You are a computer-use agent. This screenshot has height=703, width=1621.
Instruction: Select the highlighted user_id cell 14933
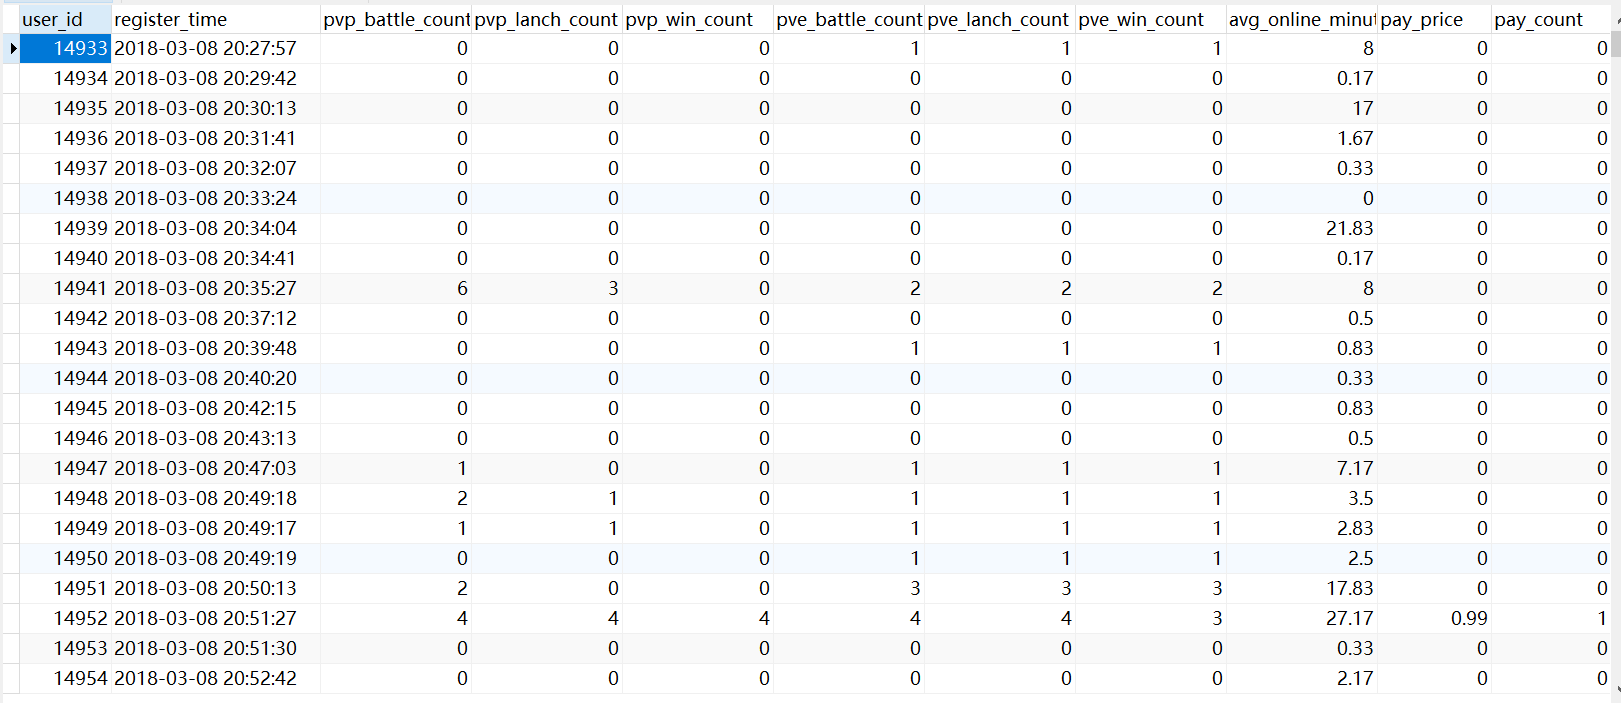click(66, 48)
